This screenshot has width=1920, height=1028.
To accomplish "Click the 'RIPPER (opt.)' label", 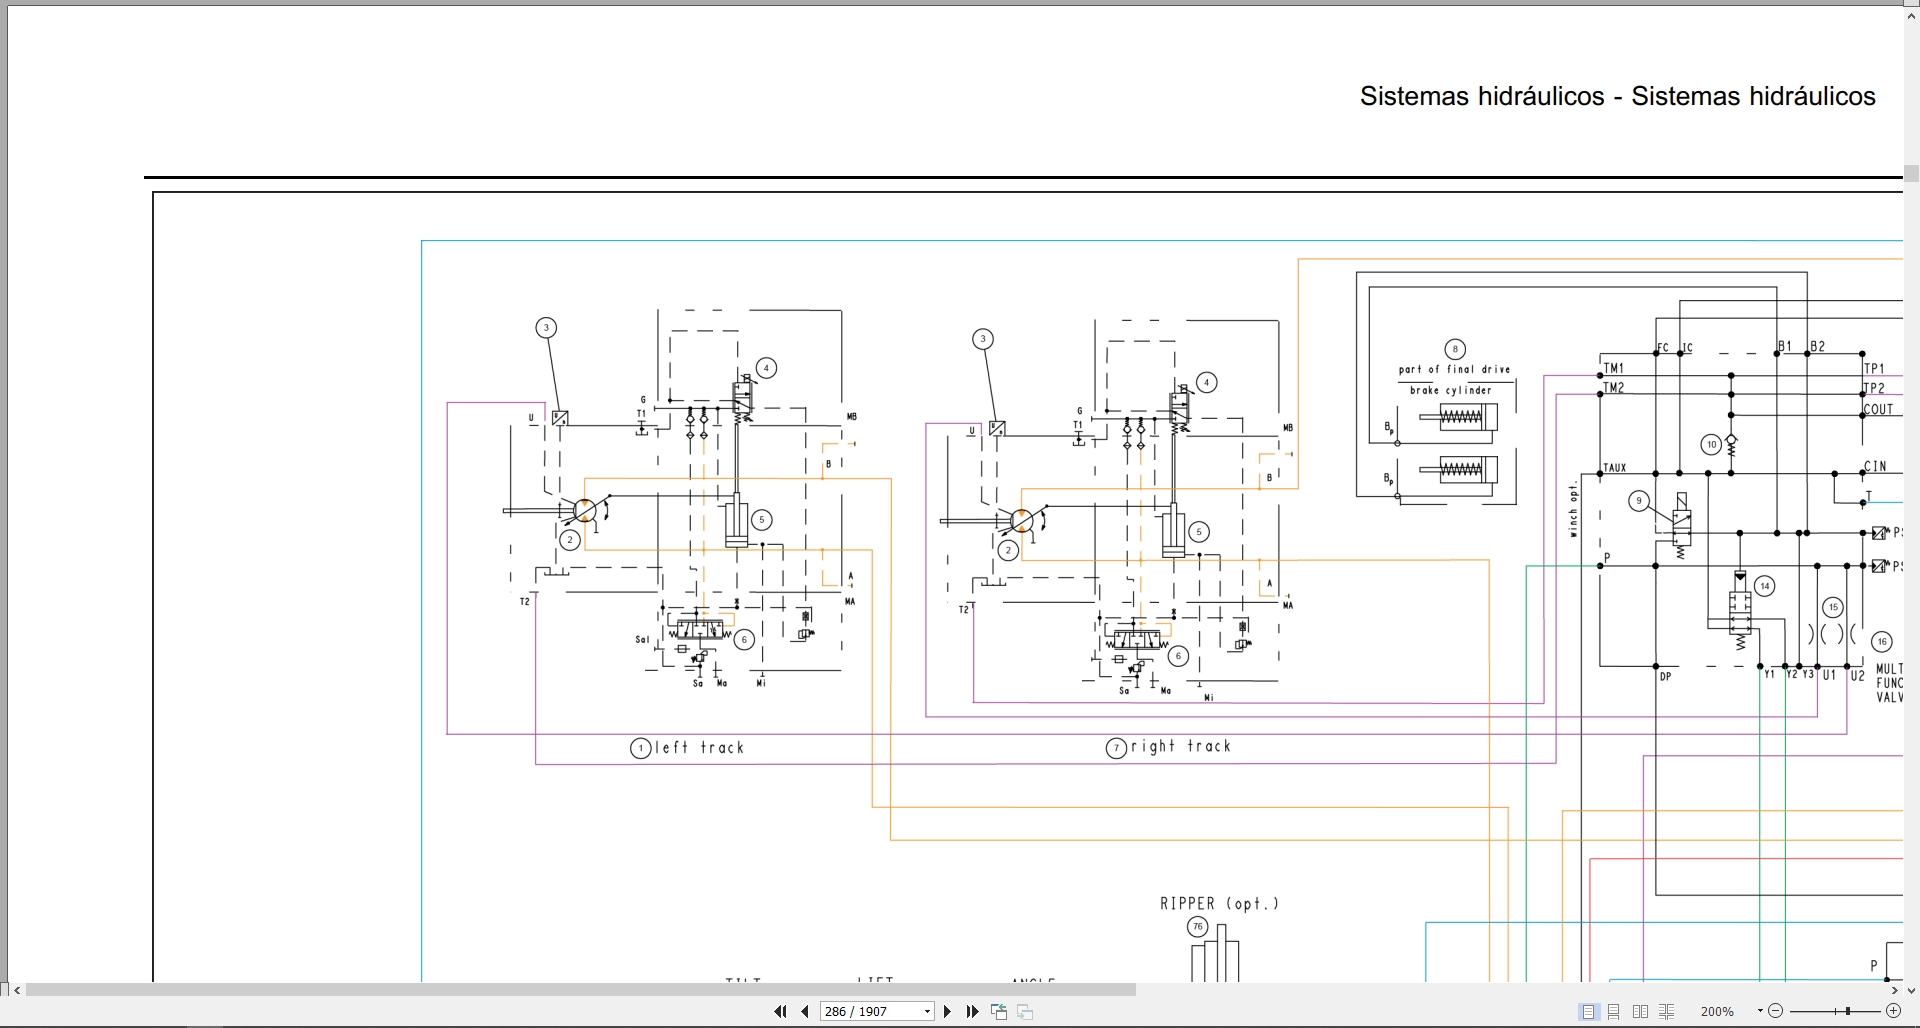I will (1219, 904).
